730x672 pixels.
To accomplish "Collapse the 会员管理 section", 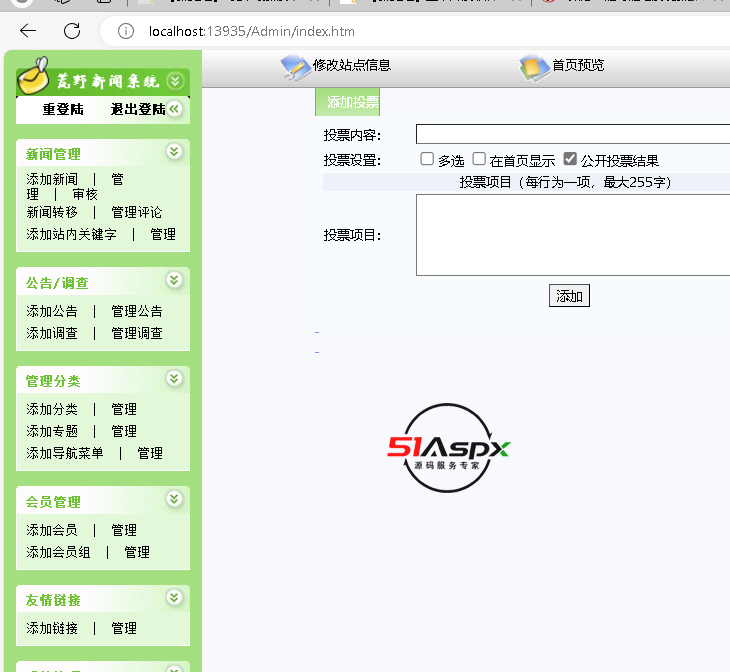I will pyautogui.click(x=174, y=499).
